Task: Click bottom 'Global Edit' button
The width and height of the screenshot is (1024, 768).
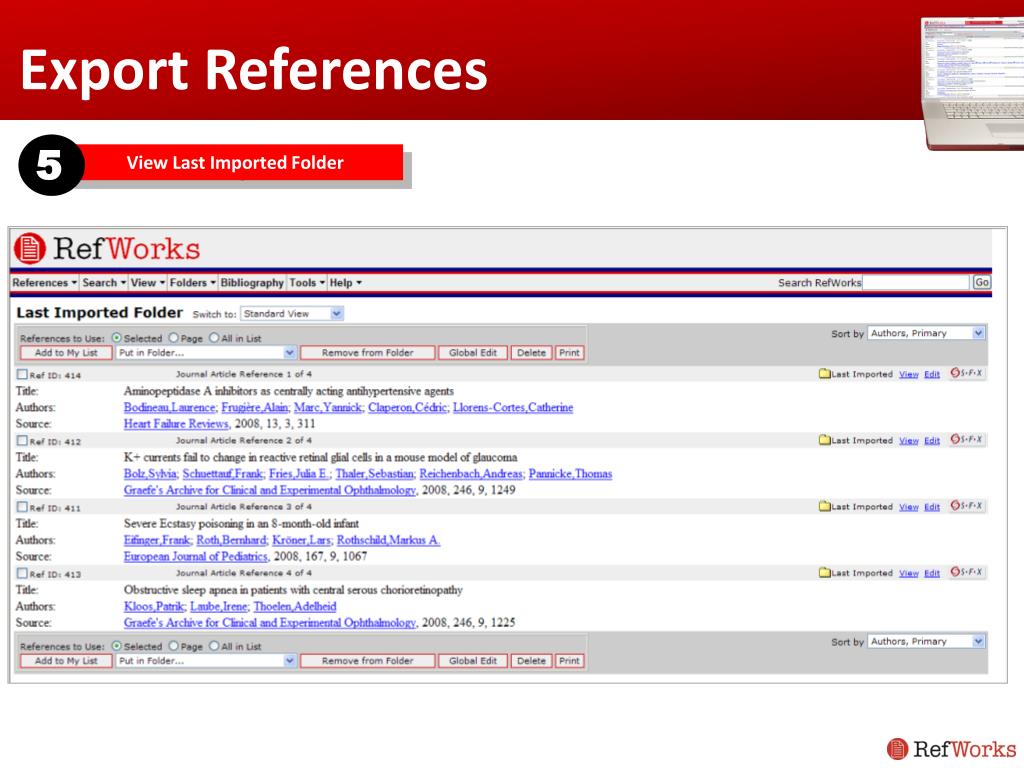Action: point(473,661)
